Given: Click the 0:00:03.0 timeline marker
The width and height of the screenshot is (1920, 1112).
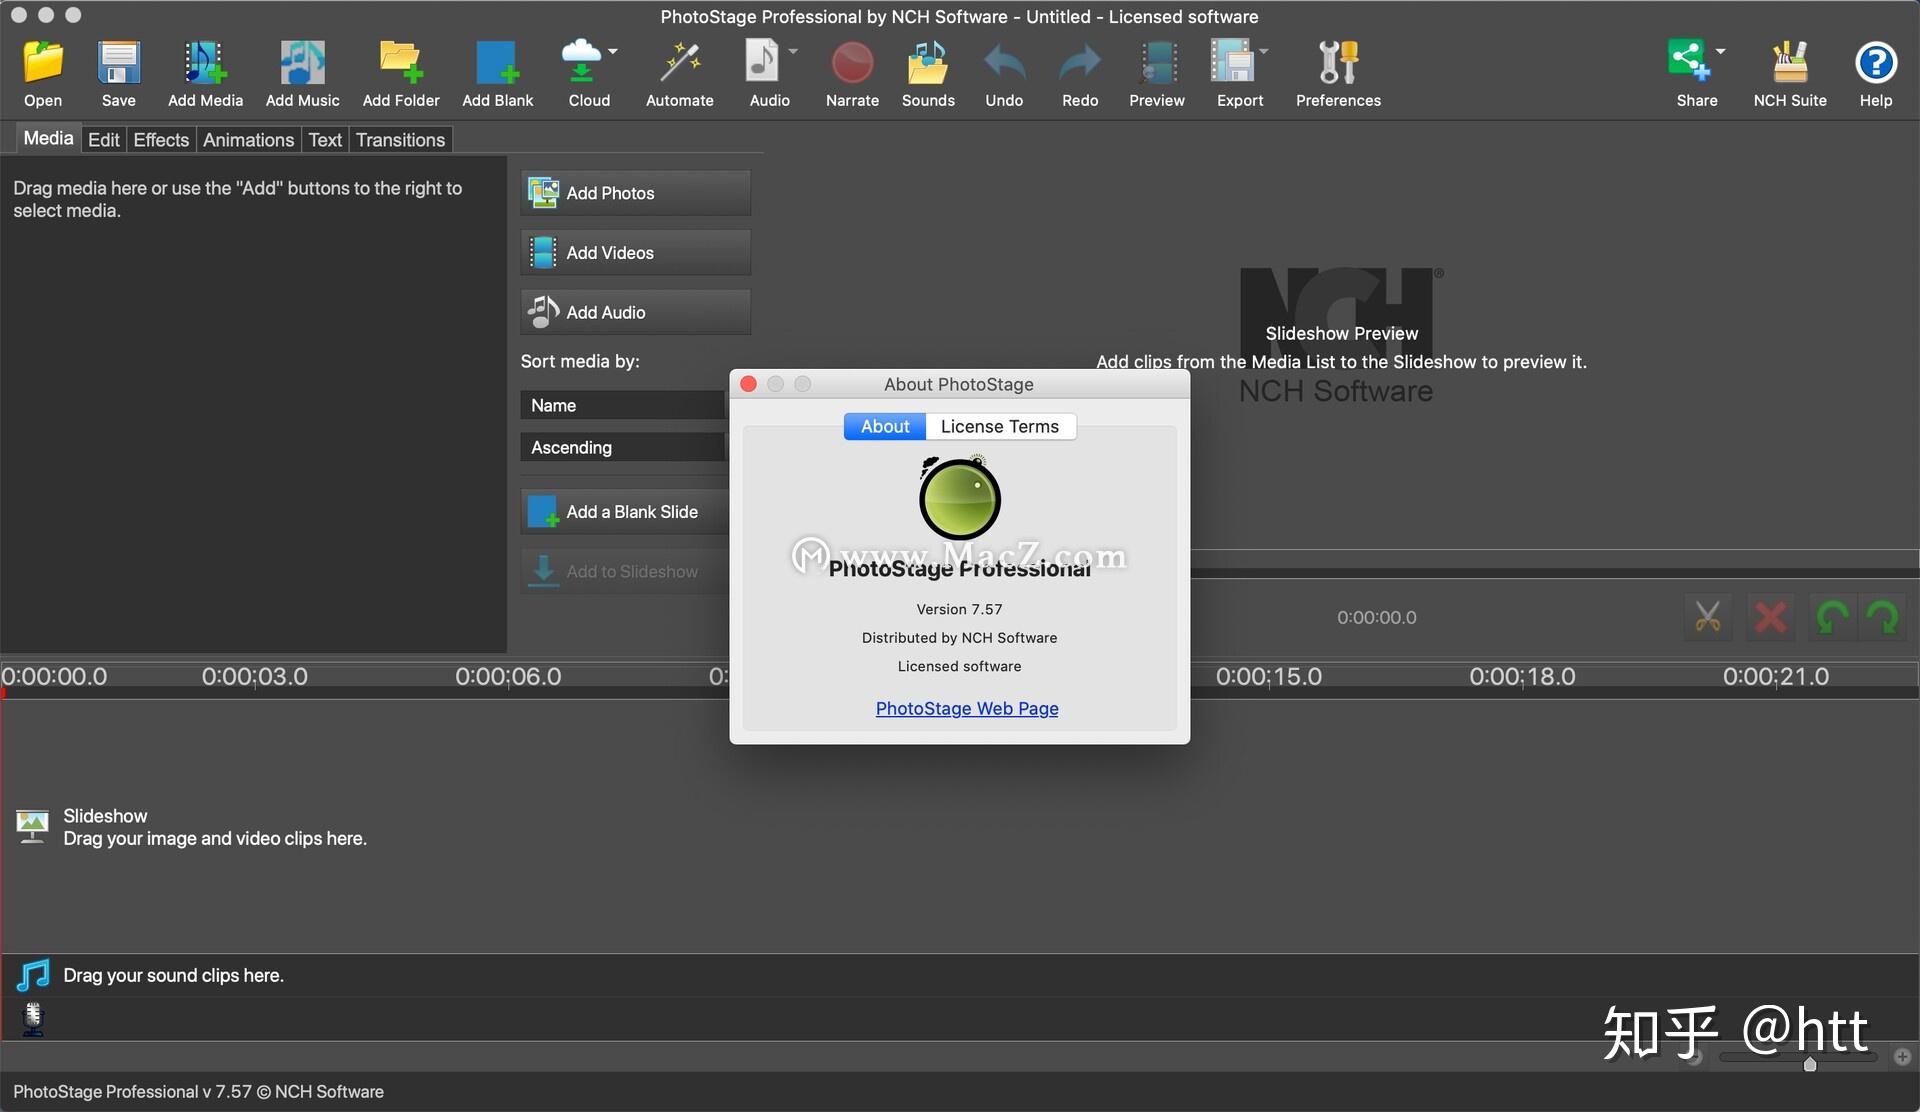Looking at the screenshot, I should point(254,676).
